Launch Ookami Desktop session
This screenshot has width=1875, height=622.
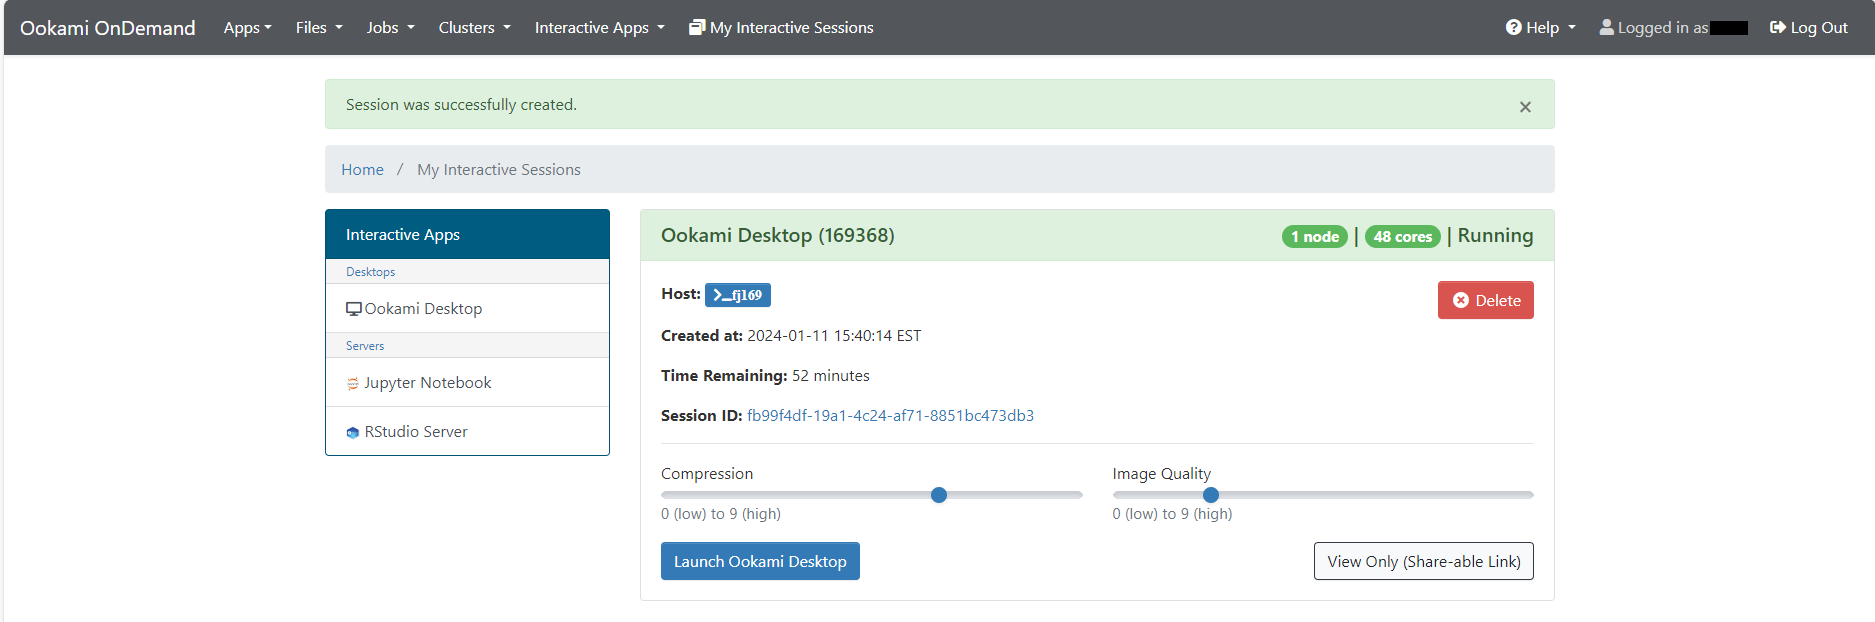point(760,561)
